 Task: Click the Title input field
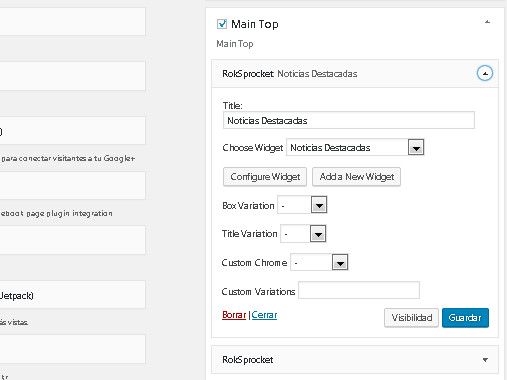349,120
